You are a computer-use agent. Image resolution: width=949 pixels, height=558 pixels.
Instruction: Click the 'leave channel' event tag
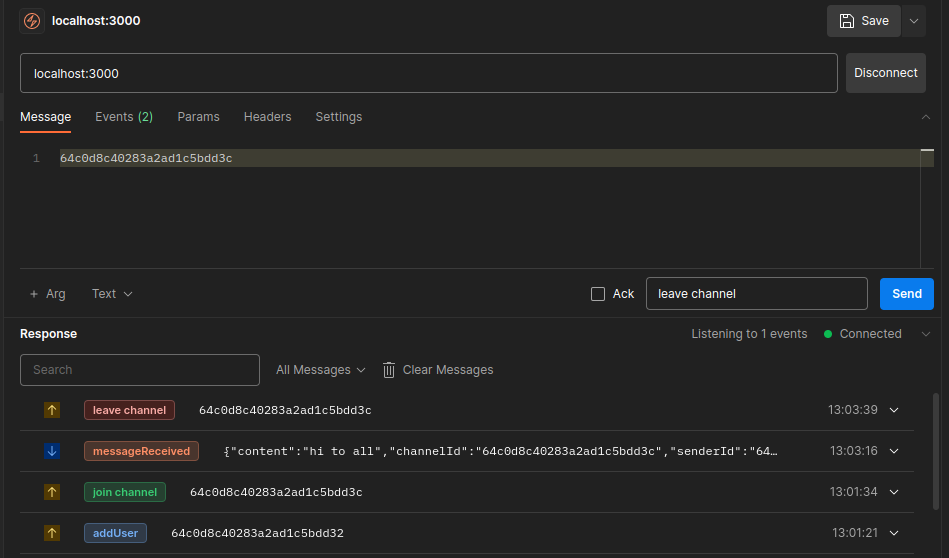click(x=130, y=410)
